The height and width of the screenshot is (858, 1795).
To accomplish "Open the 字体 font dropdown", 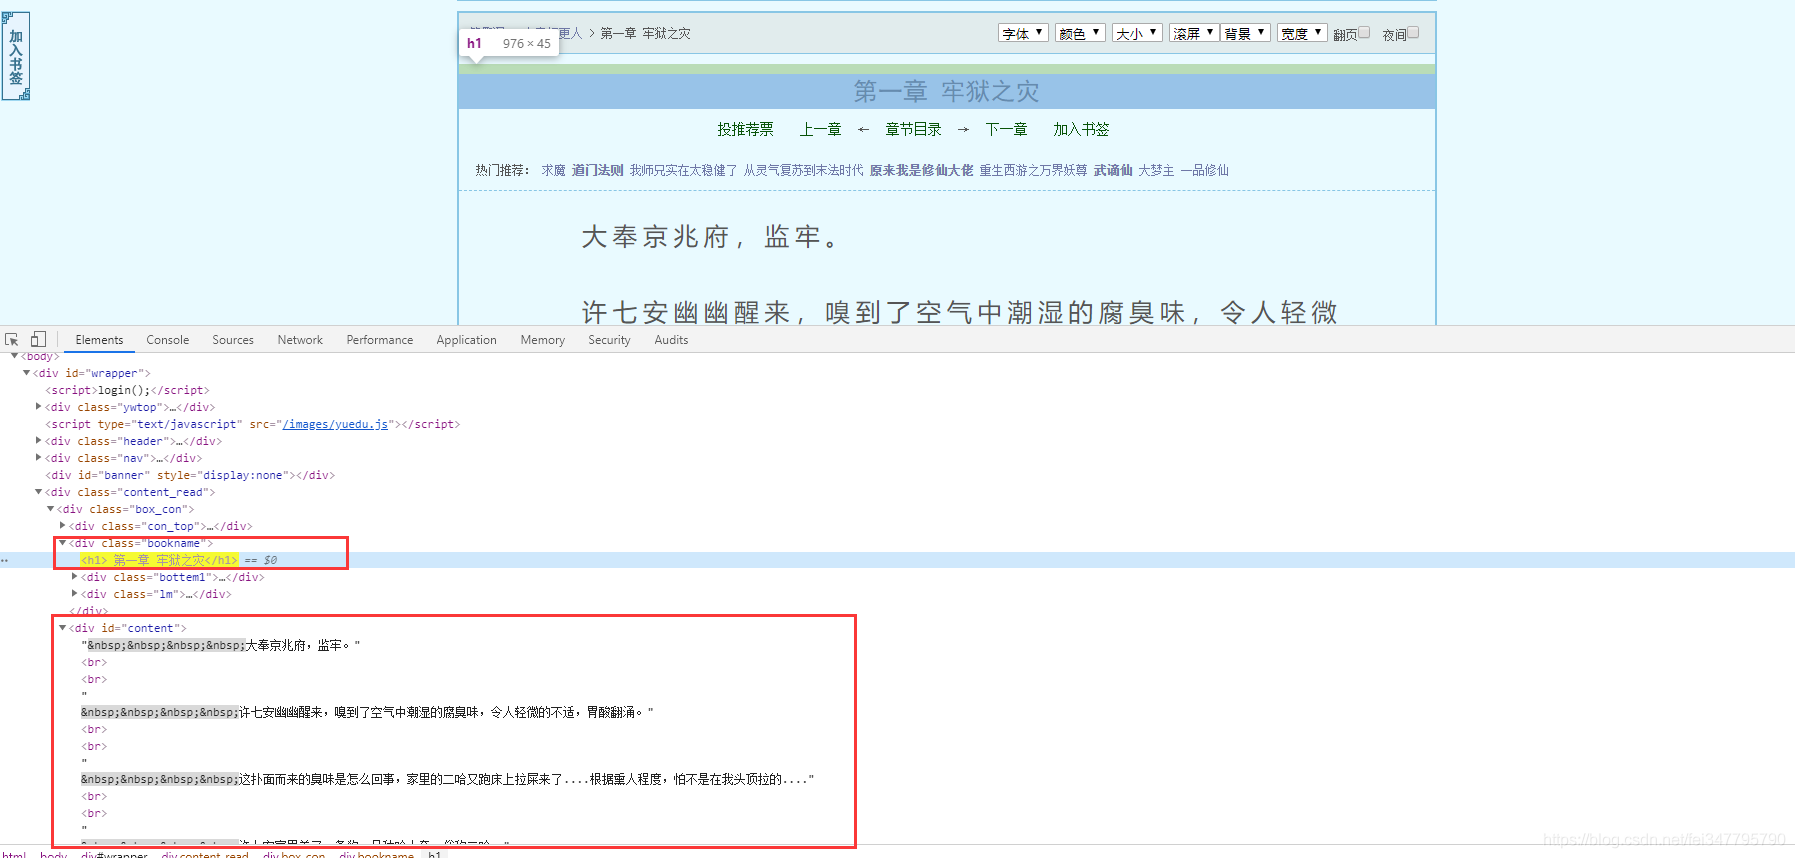I will click(1023, 33).
